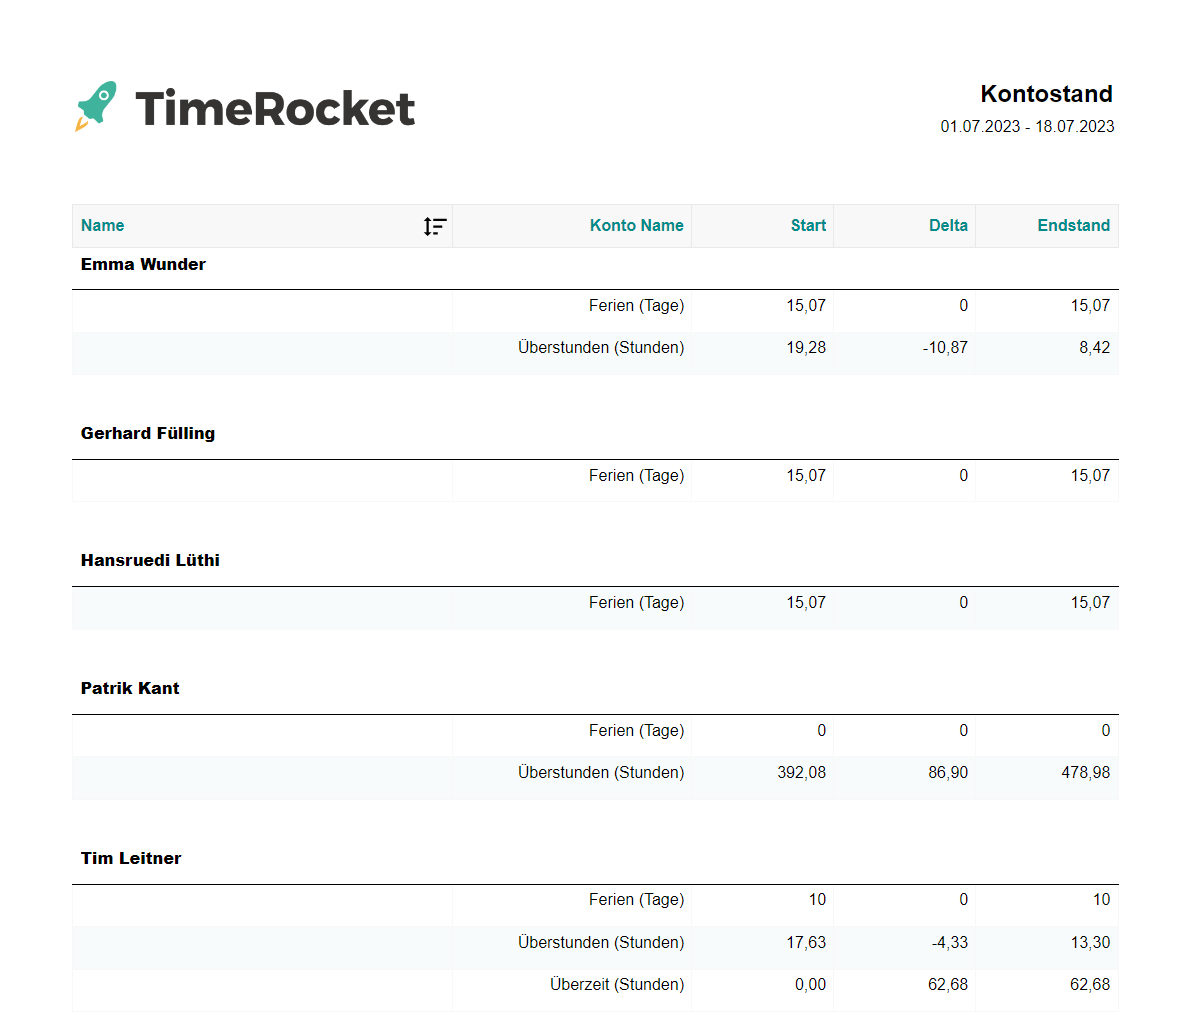Select the Patrik Kant group heading

(x=130, y=689)
